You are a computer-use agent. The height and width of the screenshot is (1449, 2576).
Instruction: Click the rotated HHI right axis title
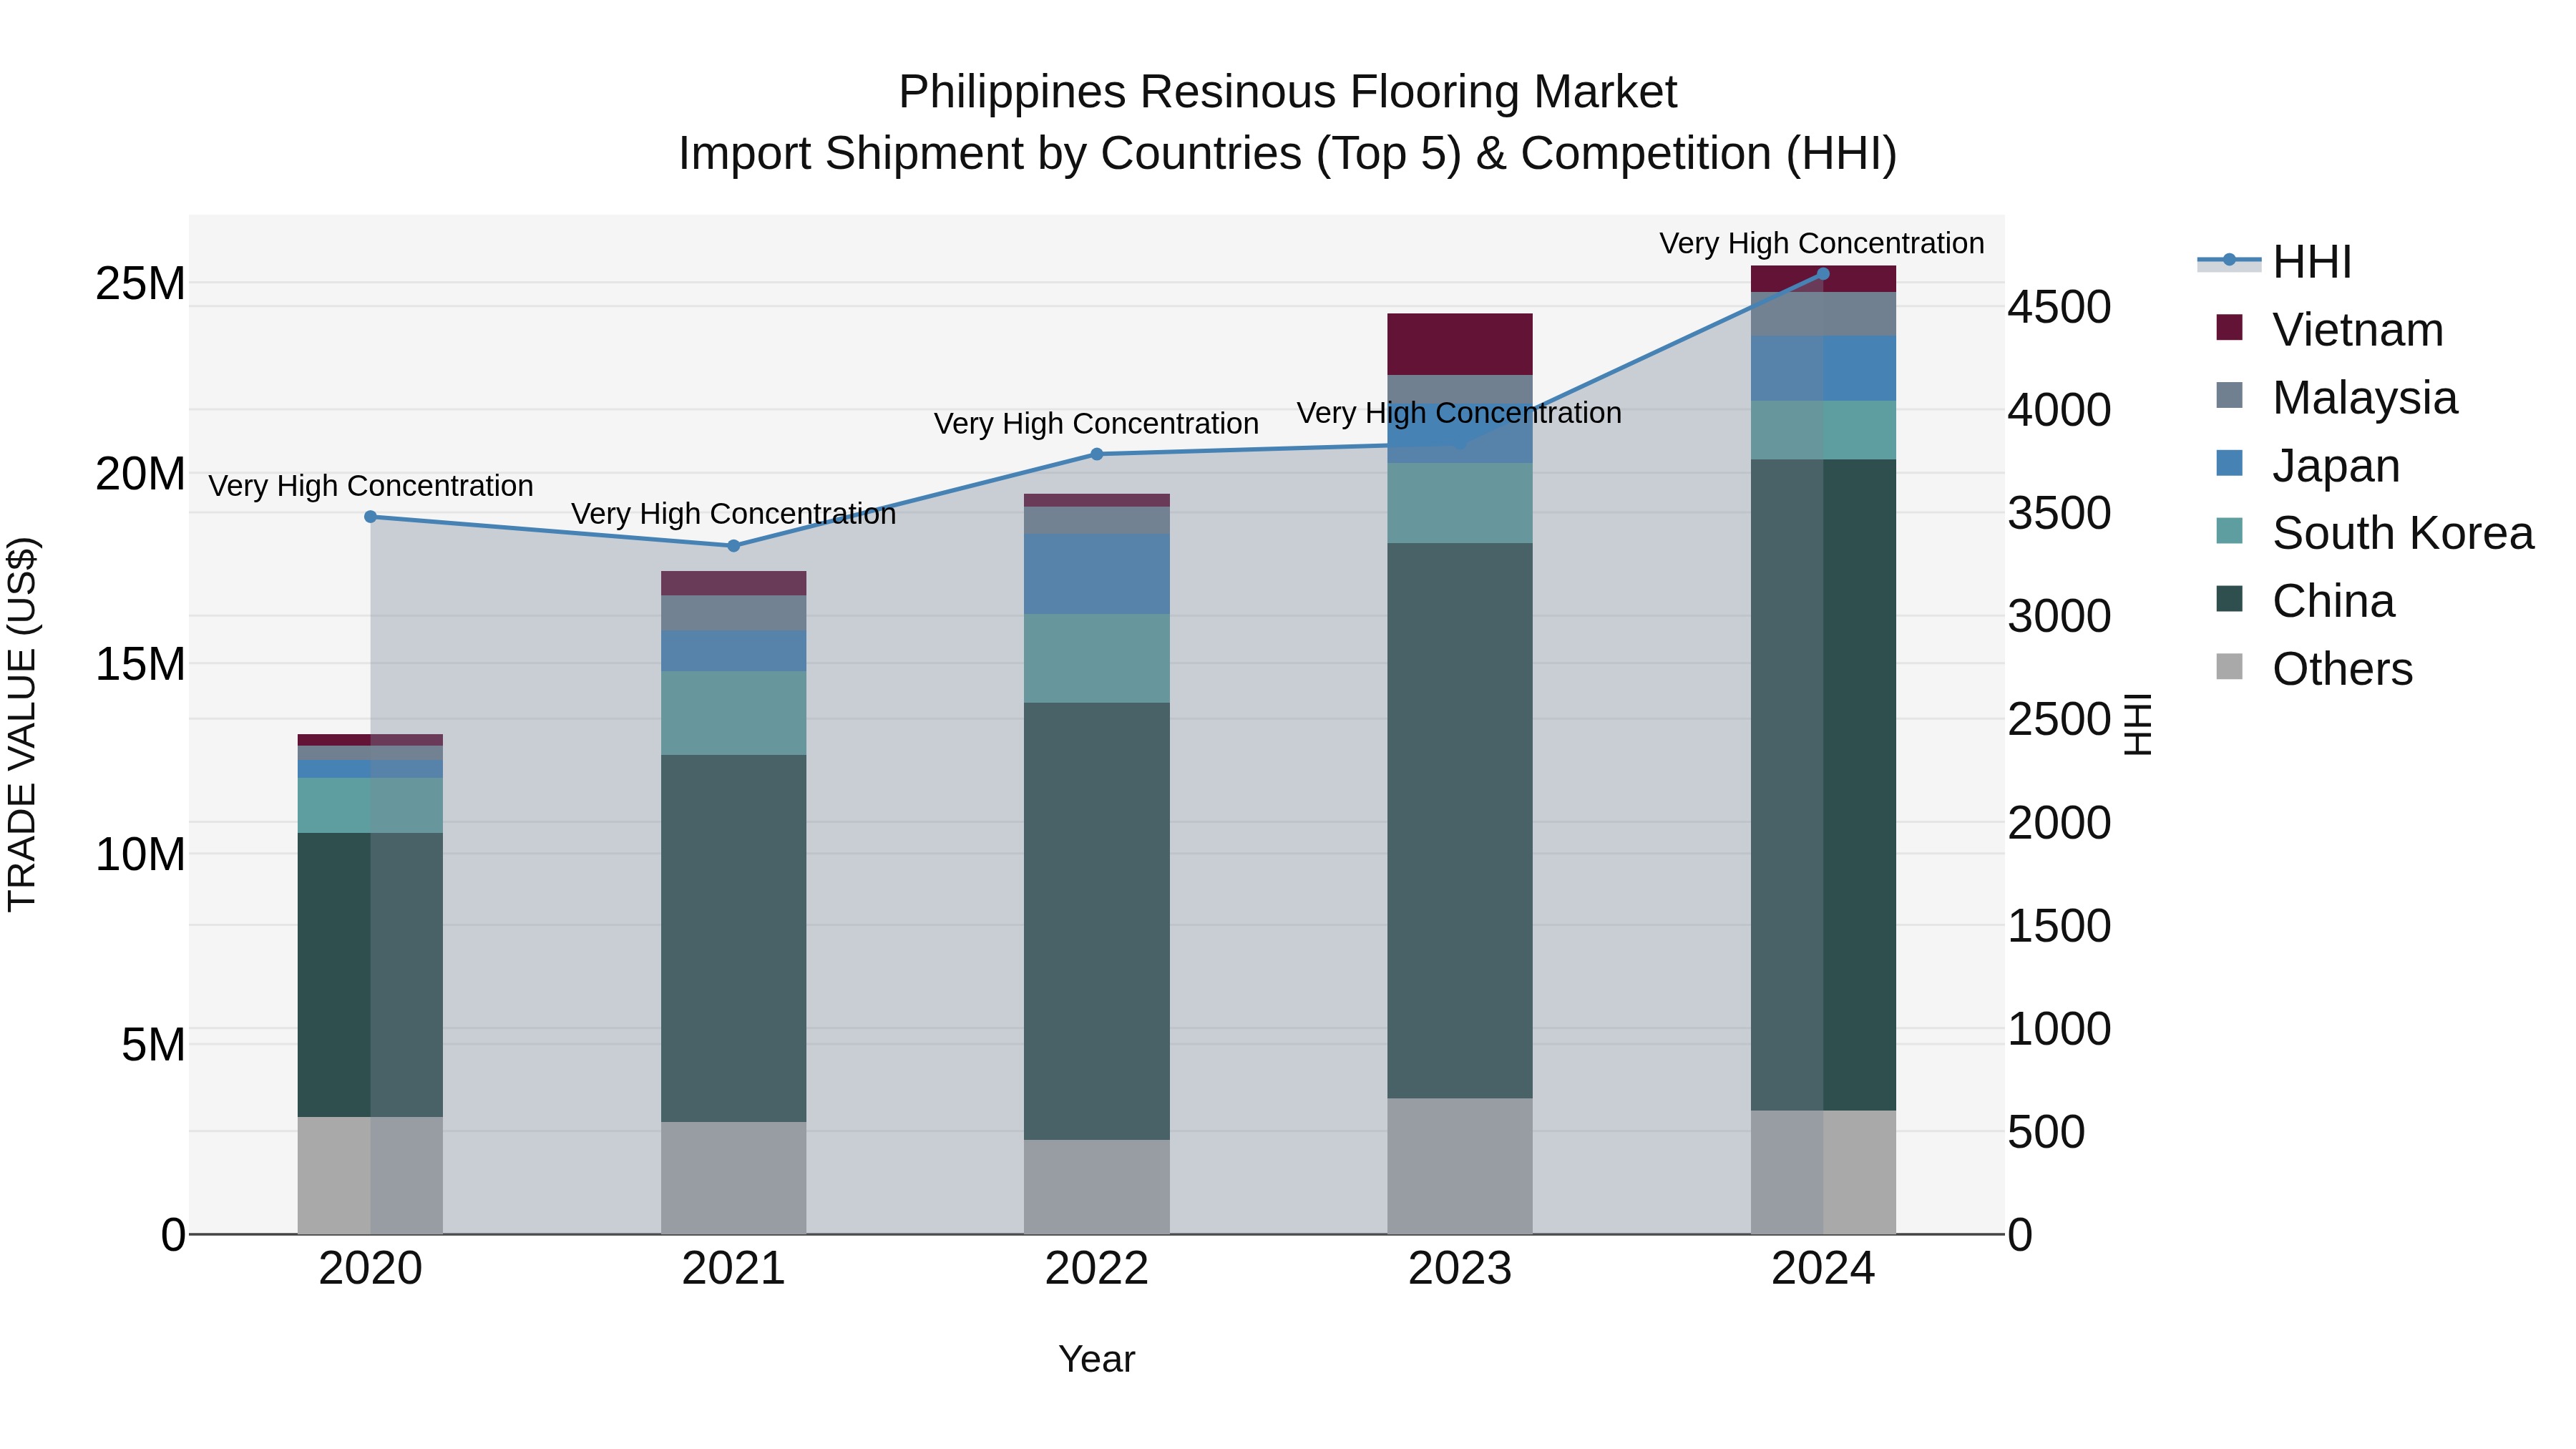[2137, 724]
